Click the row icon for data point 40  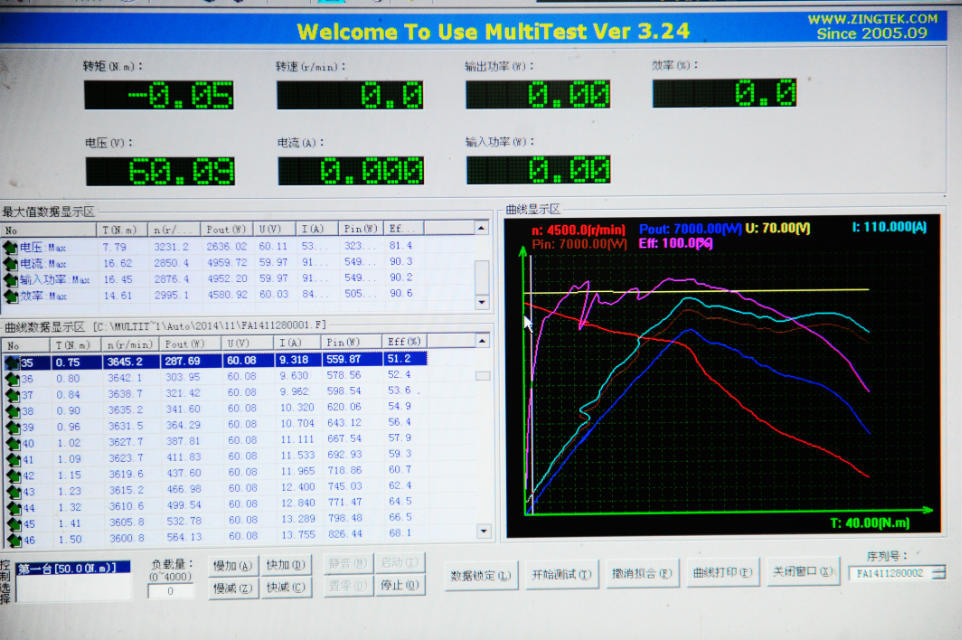click(x=12, y=443)
